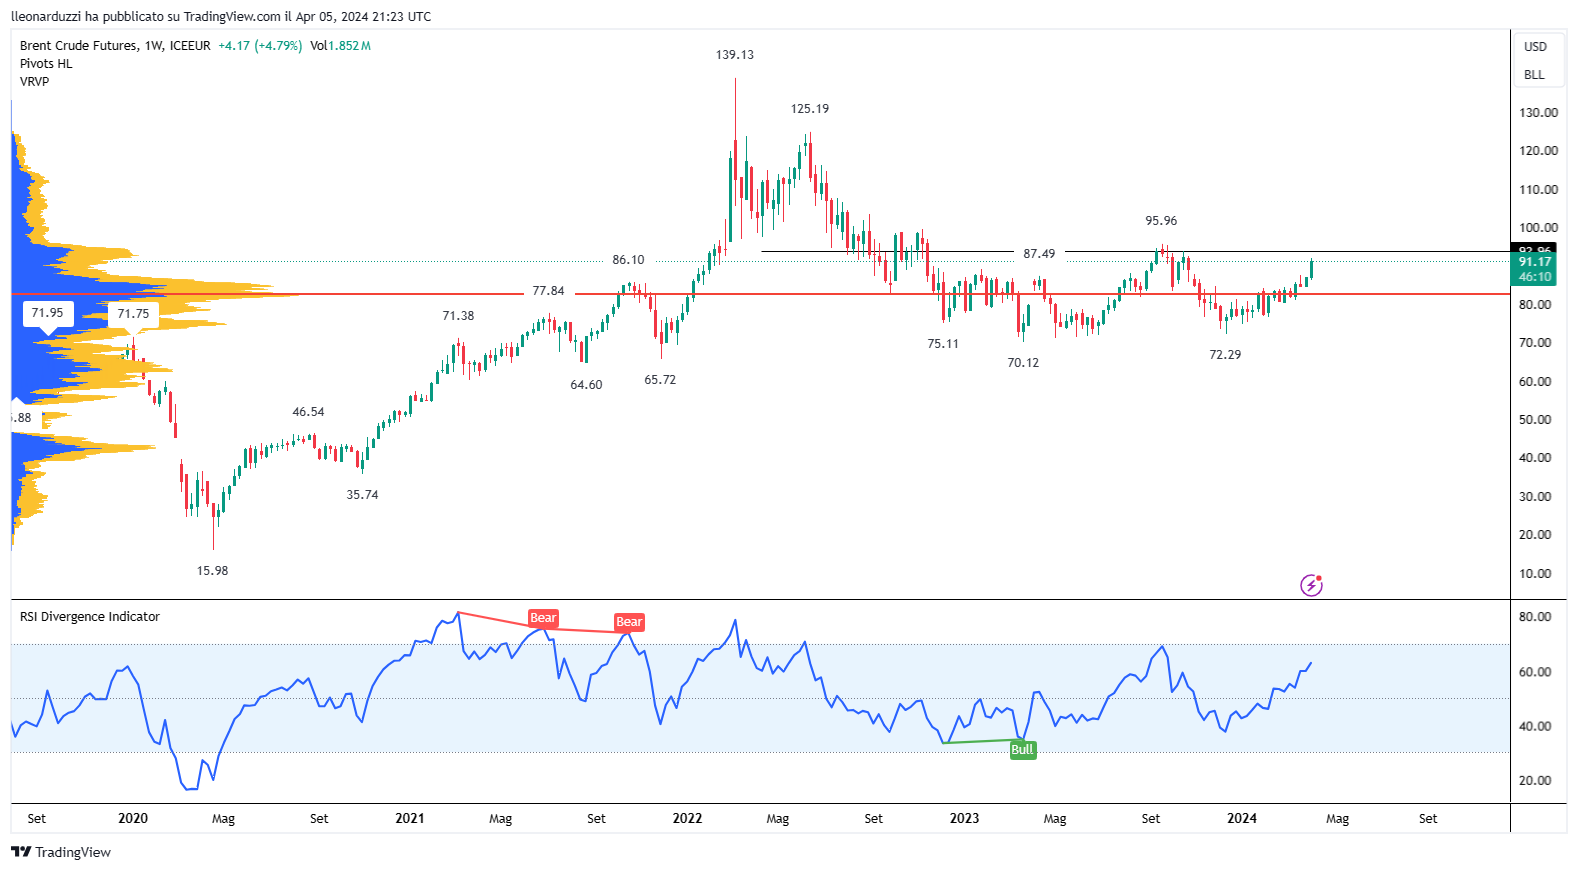Viewport: 1578px width, 870px height.
Task: Click the 139.13 pivot high label
Action: [x=735, y=55]
